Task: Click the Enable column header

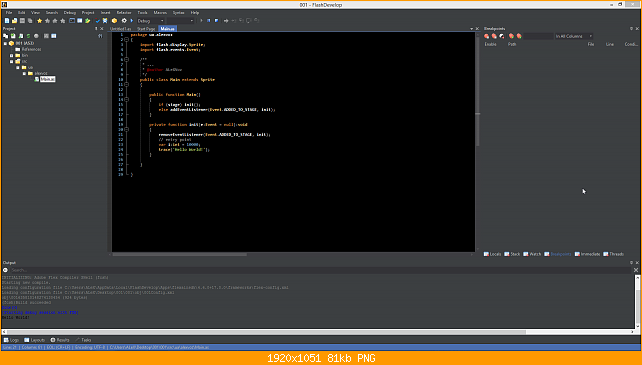Action: (490, 44)
